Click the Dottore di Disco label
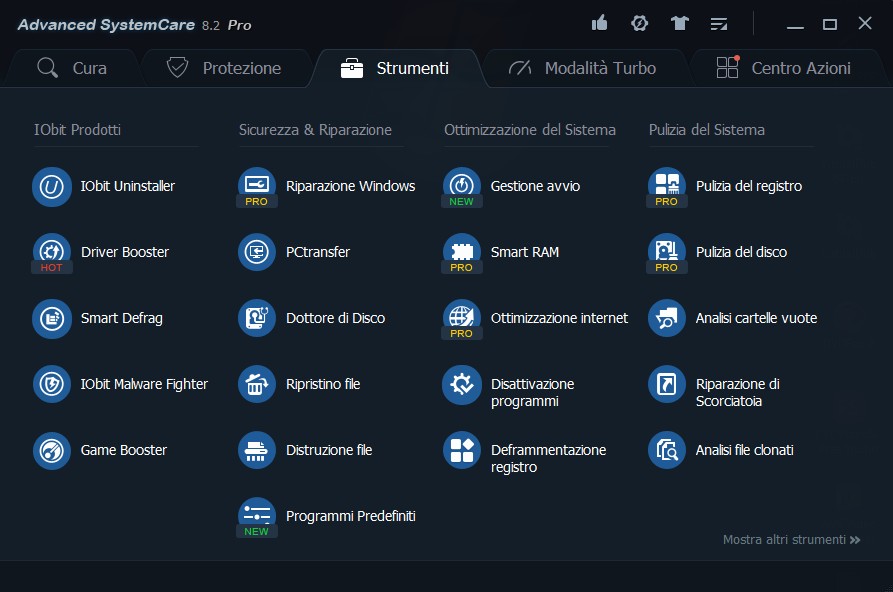Viewport: 893px width, 592px height. [x=335, y=318]
